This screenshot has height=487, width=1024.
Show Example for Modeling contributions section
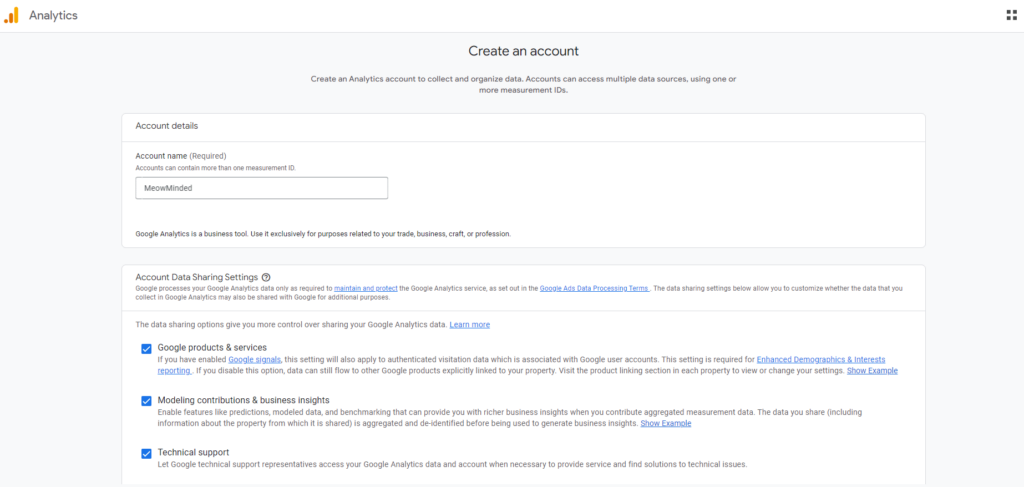click(665, 423)
